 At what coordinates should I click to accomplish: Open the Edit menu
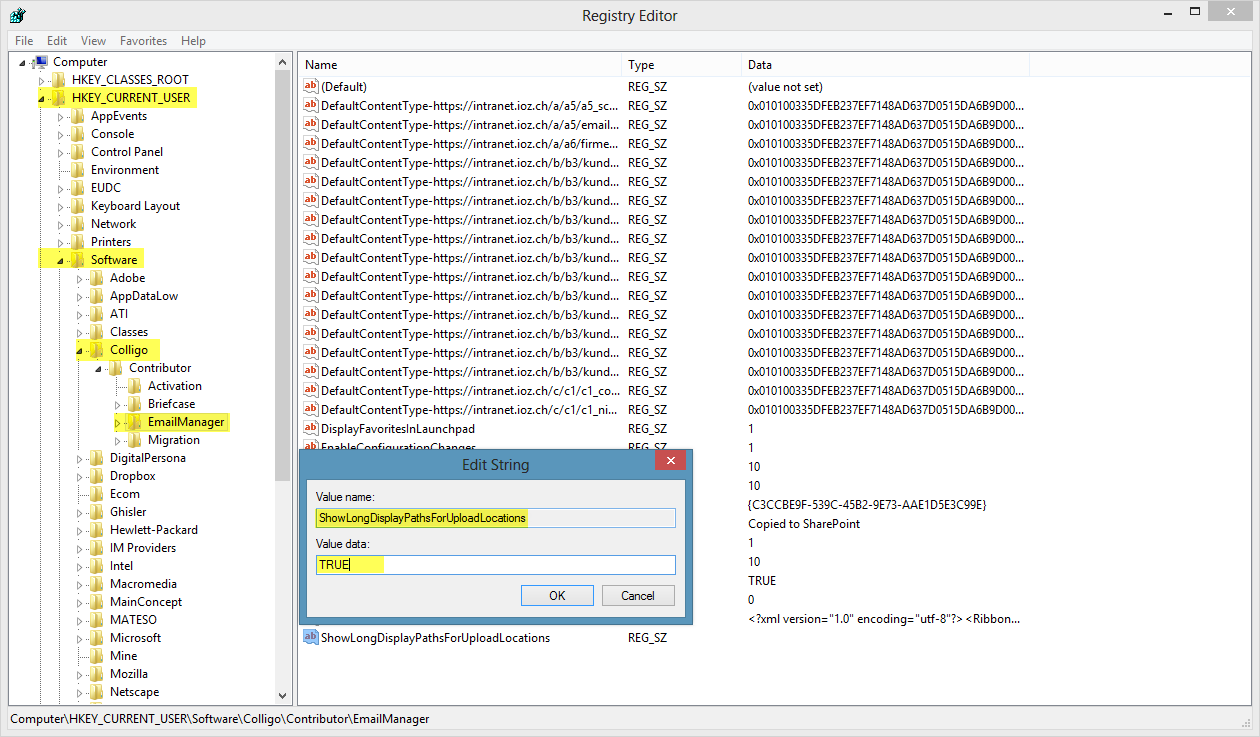(57, 41)
